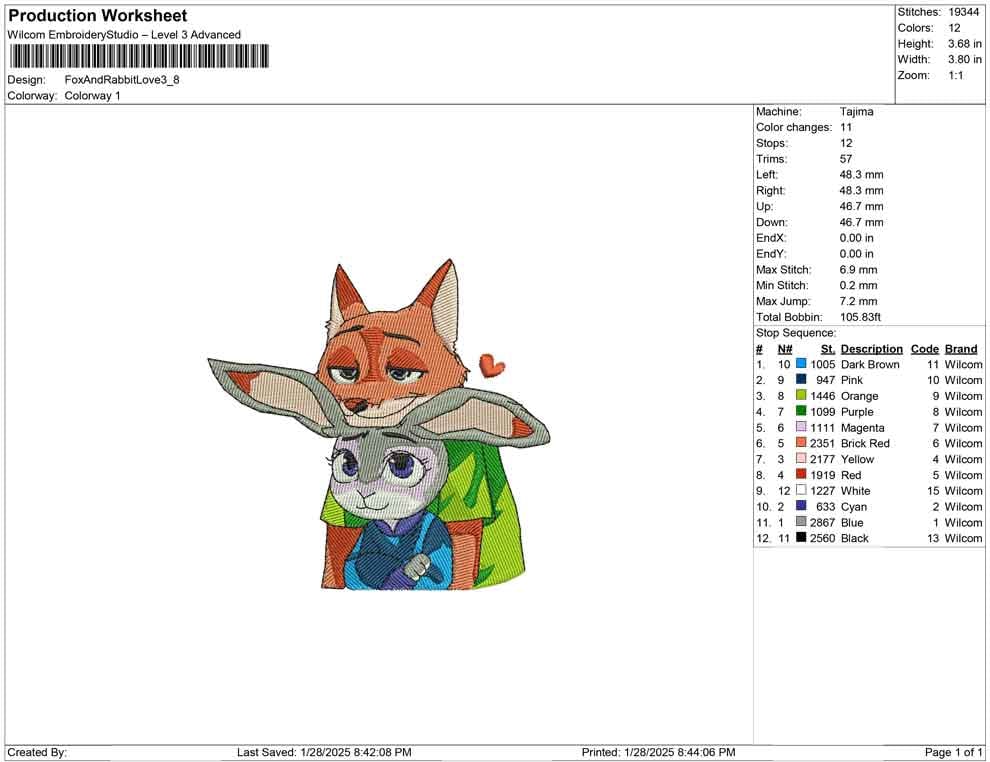Click the Stop Sequence label
Screen dimensions: 990x762
coord(796,333)
